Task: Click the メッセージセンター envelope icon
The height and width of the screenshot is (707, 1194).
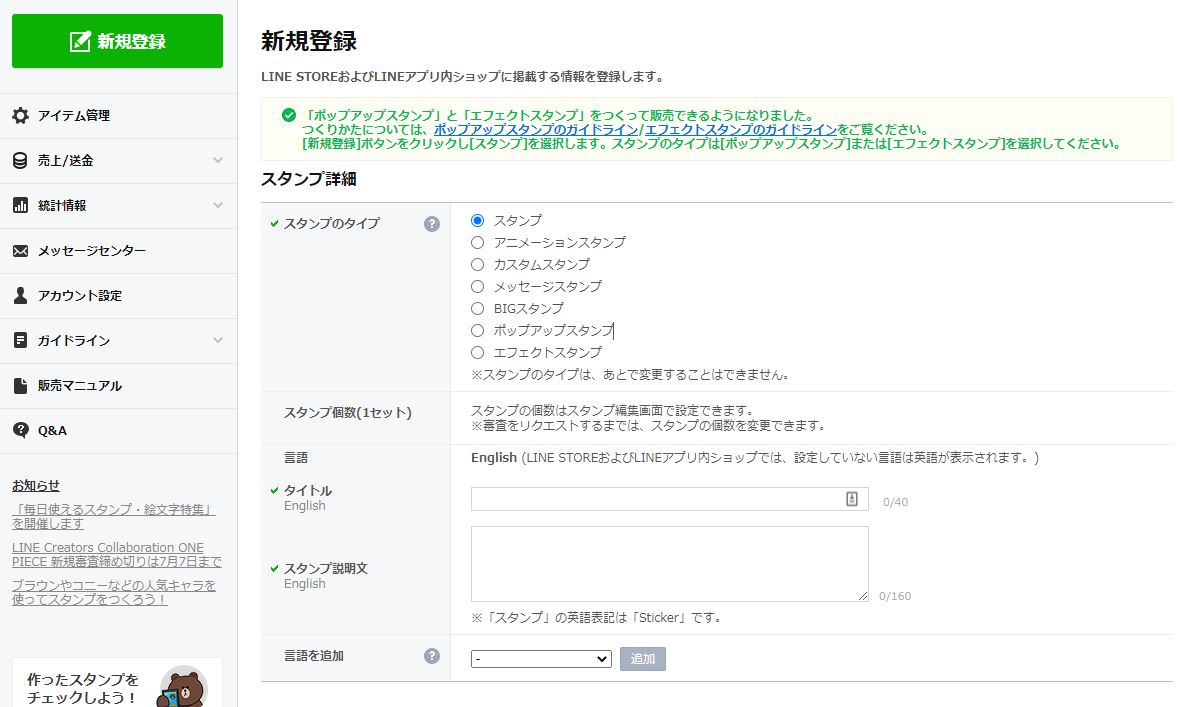Action: (21, 251)
